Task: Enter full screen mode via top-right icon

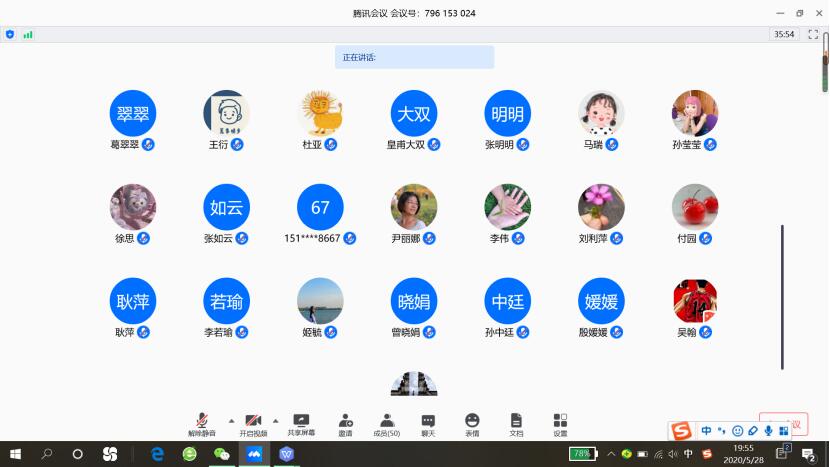Action: 814,34
